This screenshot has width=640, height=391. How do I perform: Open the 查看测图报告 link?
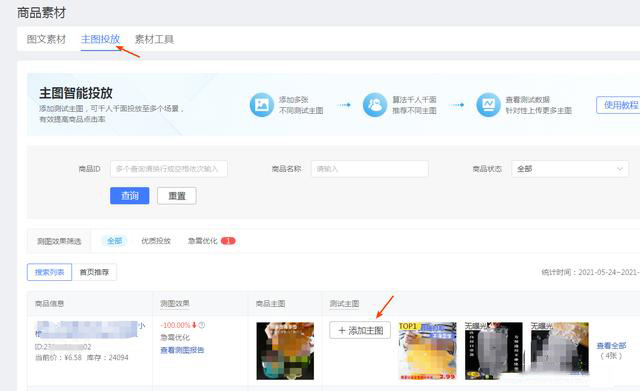coord(182,350)
